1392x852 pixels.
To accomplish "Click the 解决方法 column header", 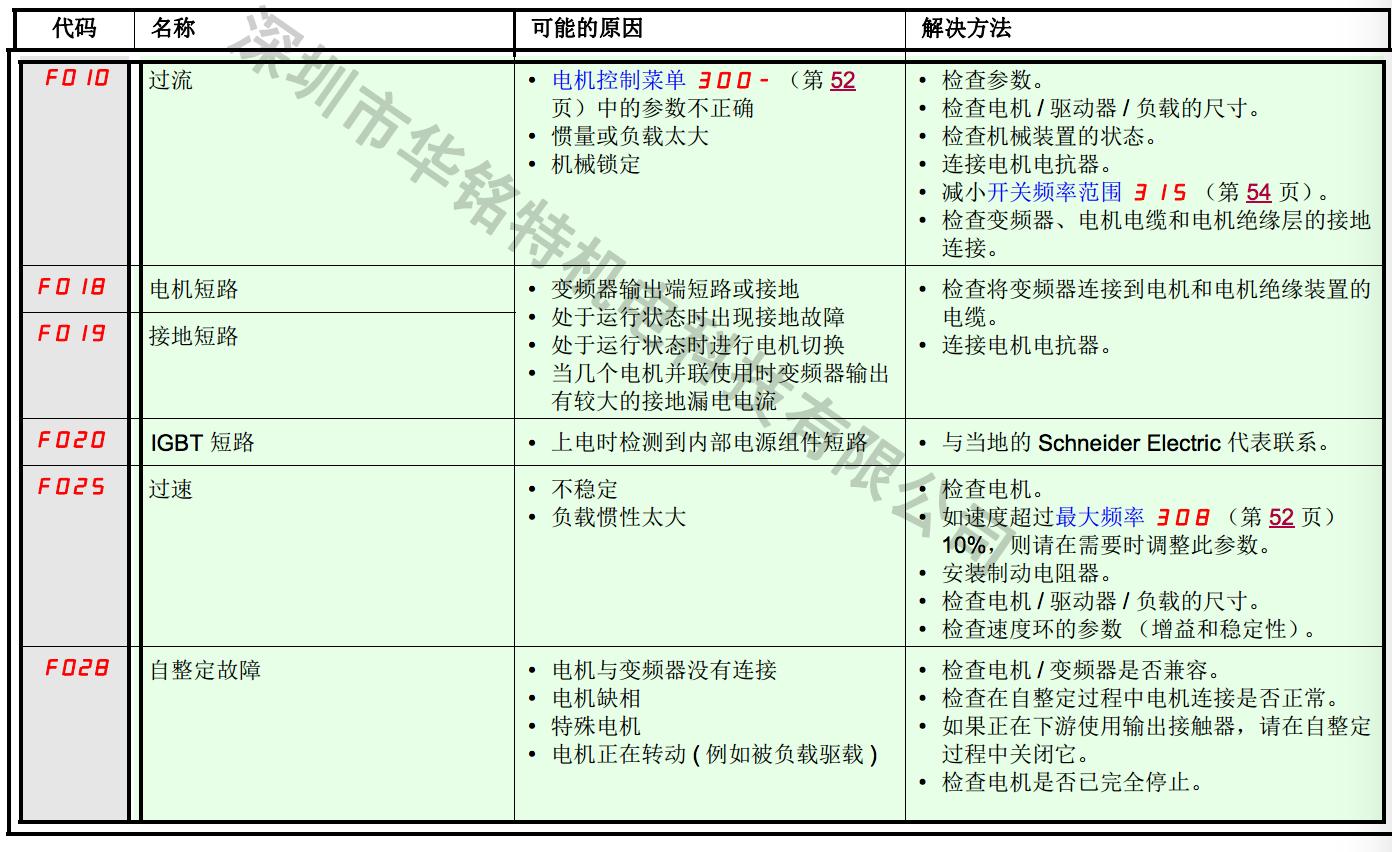I will (966, 28).
